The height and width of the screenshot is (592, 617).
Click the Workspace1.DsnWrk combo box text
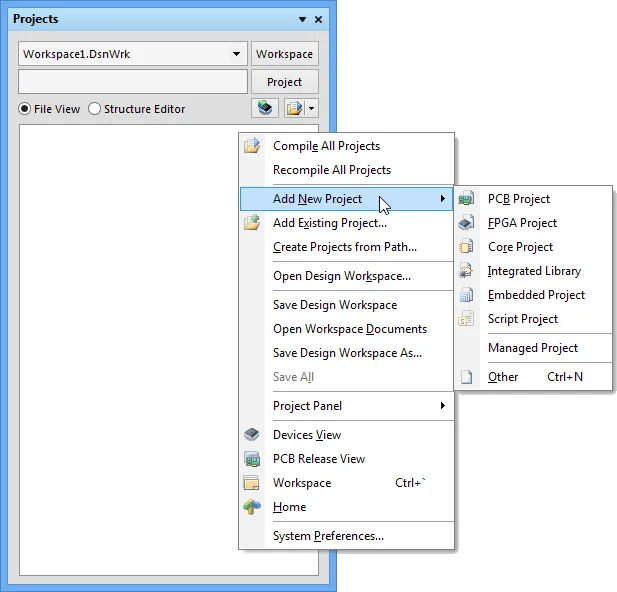pos(76,54)
